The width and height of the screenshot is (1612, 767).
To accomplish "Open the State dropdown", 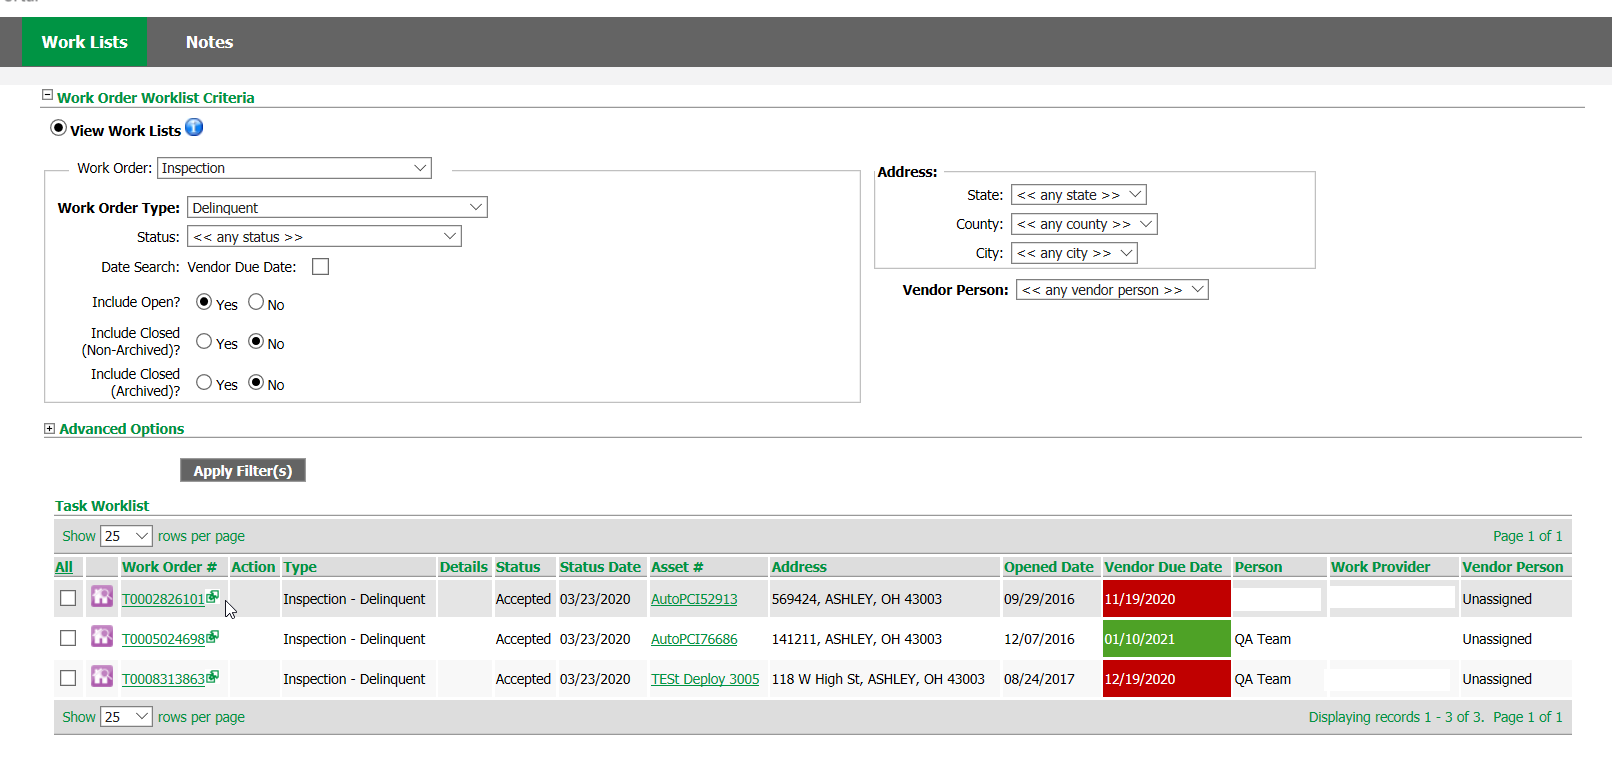I will (x=1078, y=194).
